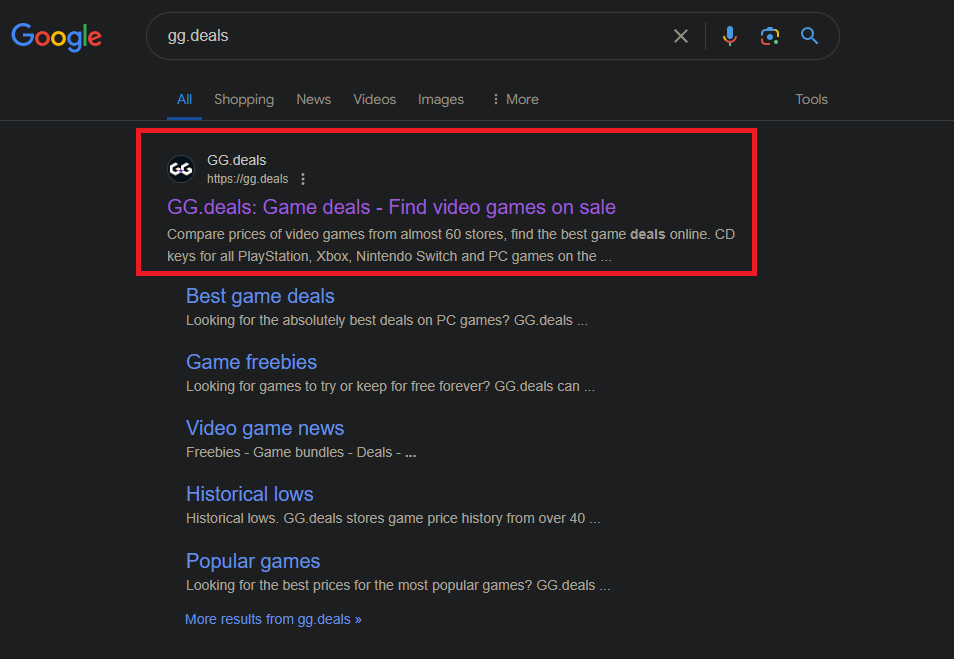Click the GG.deals site name above the URL

coord(236,160)
